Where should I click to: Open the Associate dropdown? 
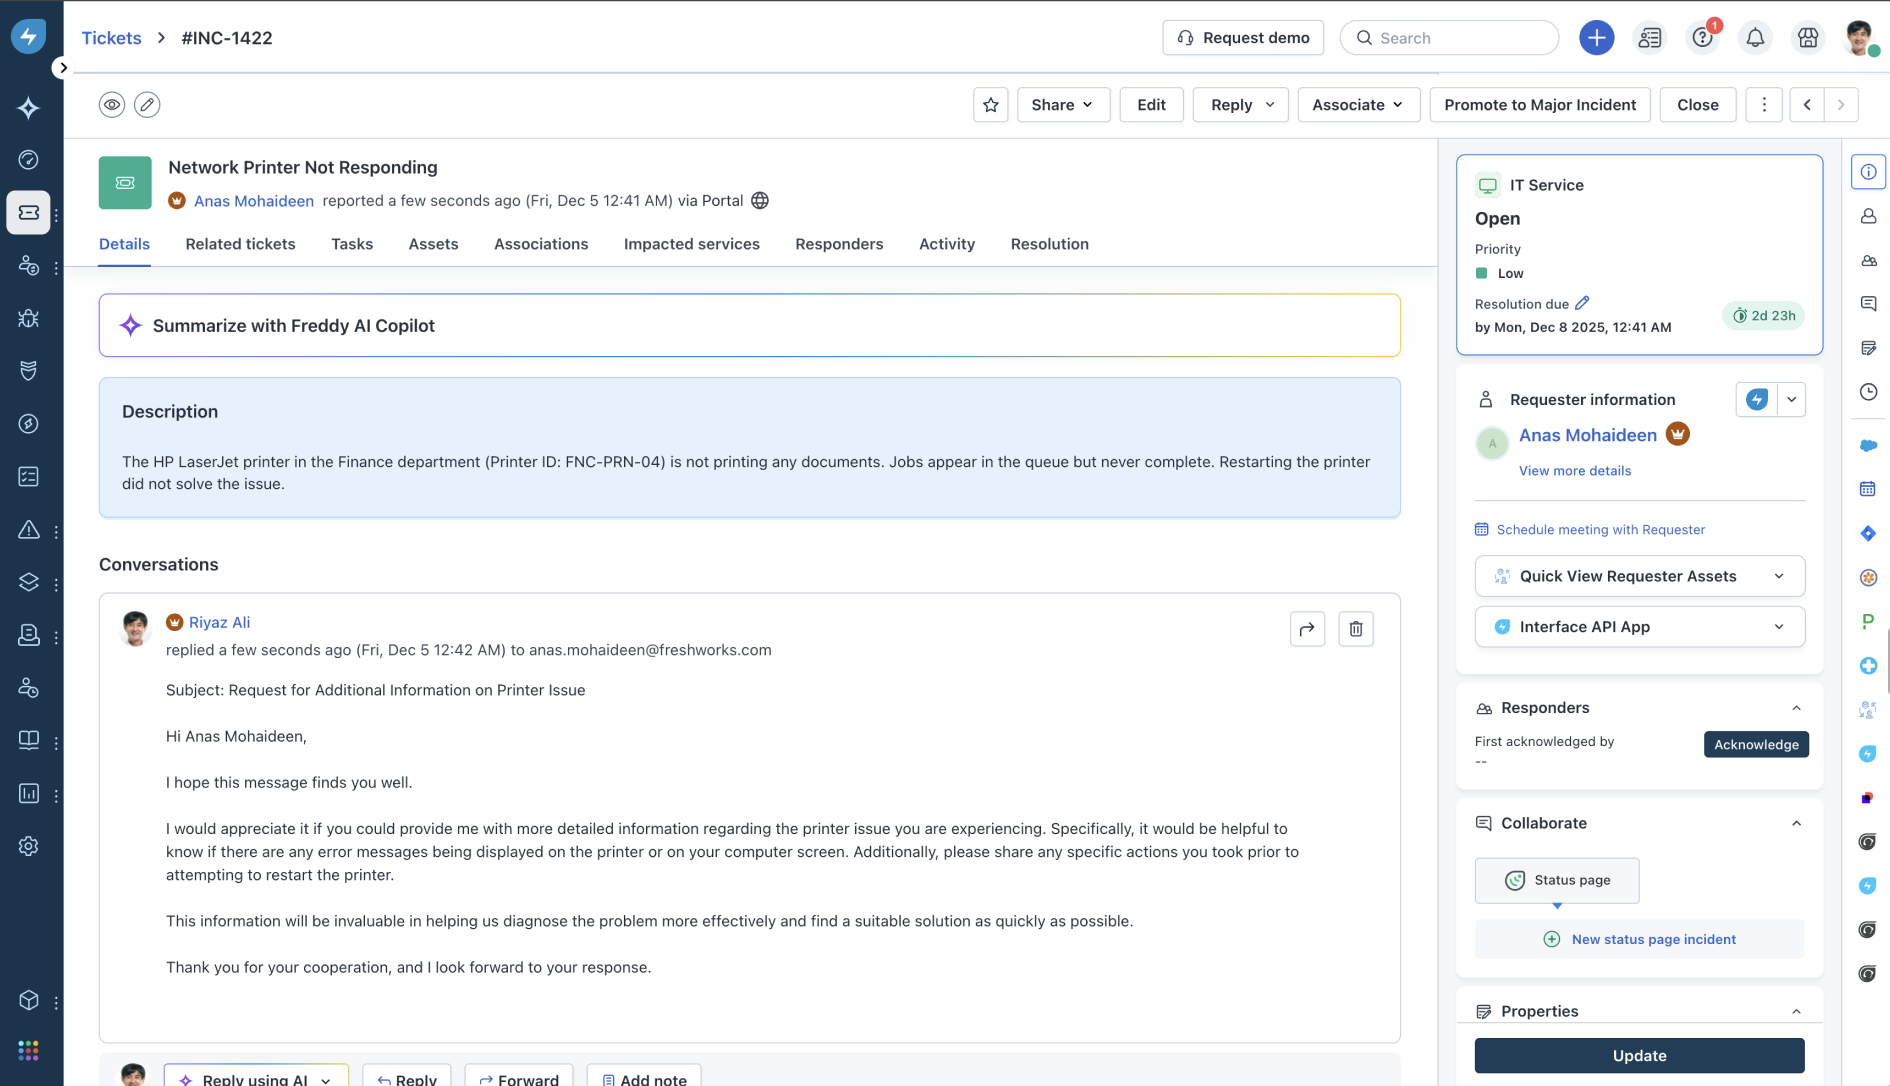click(1358, 104)
